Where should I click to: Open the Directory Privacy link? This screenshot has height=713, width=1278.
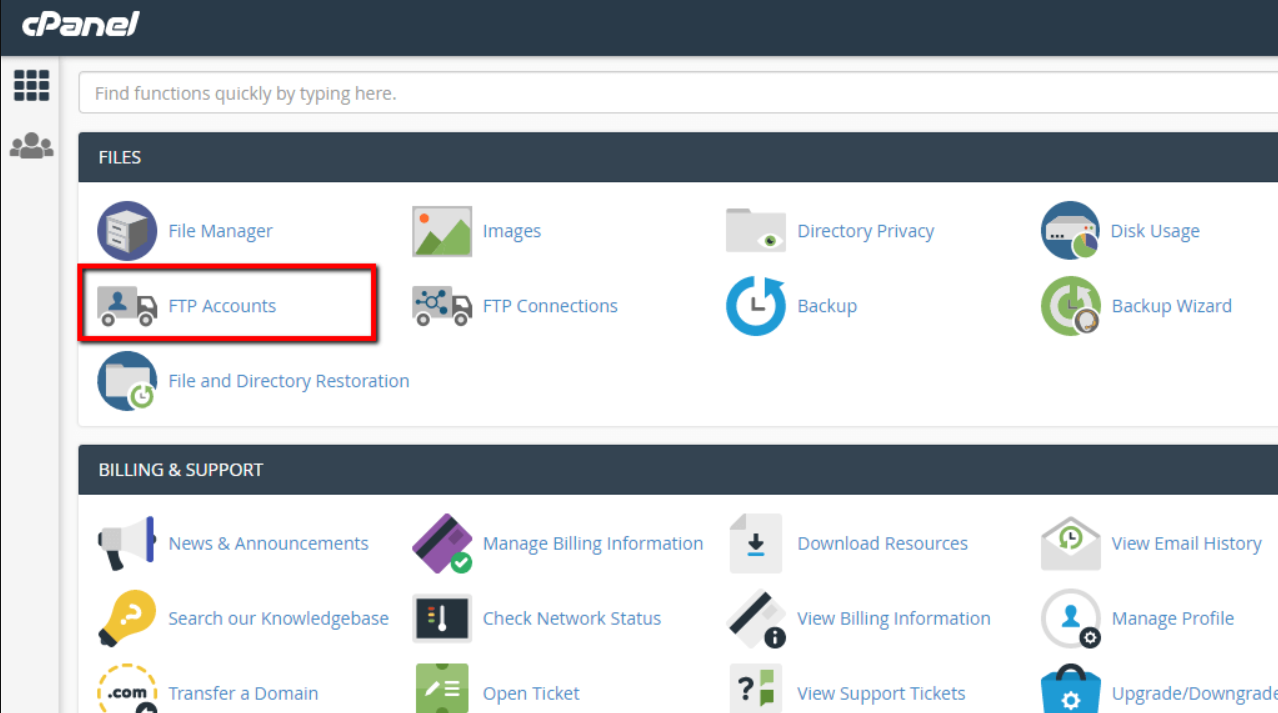tap(866, 231)
